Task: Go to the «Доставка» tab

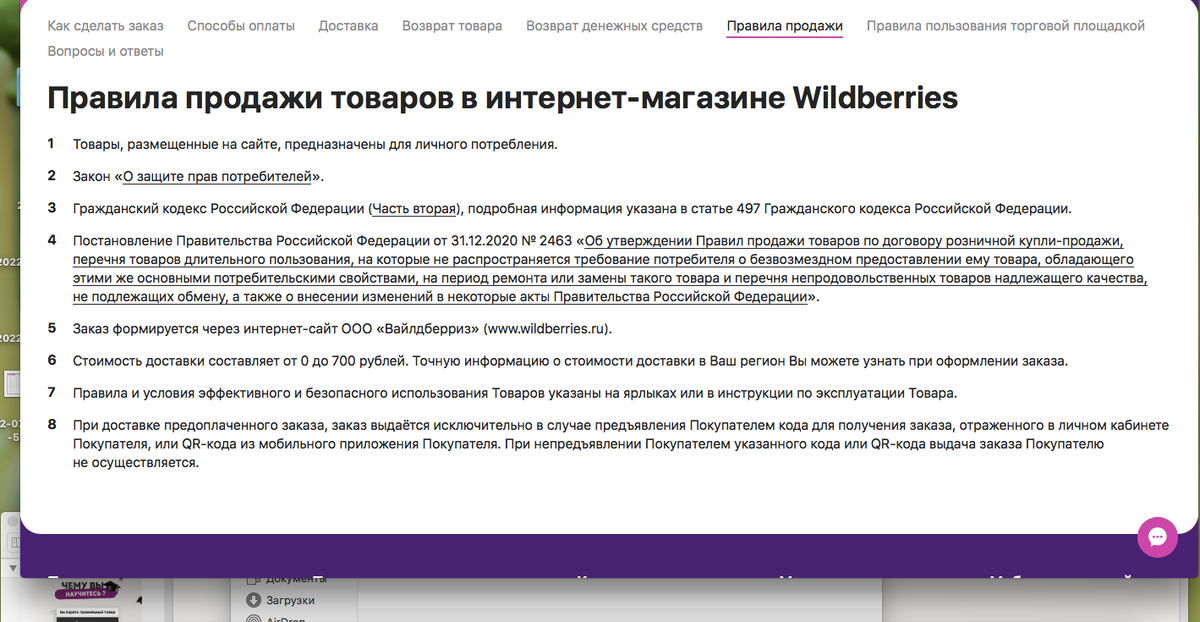Action: point(348,26)
